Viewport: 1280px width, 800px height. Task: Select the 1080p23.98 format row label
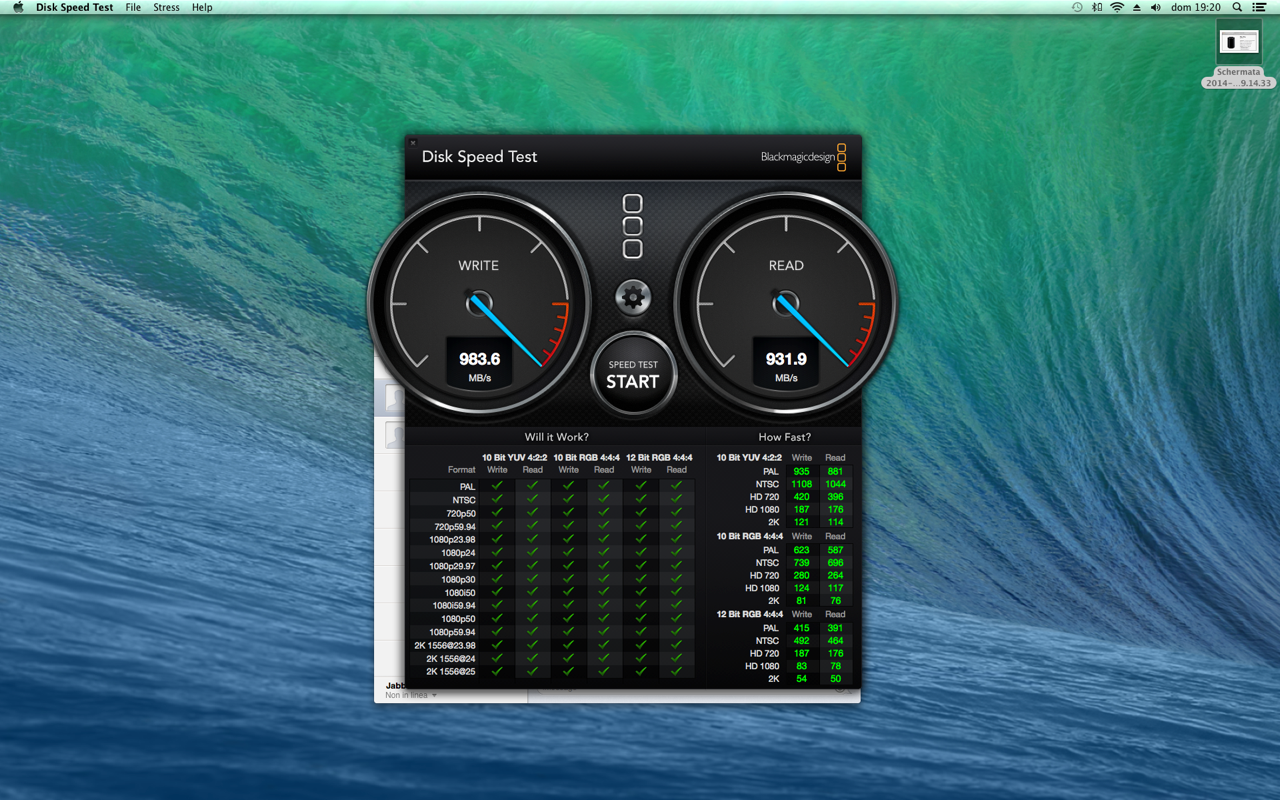[x=453, y=539]
